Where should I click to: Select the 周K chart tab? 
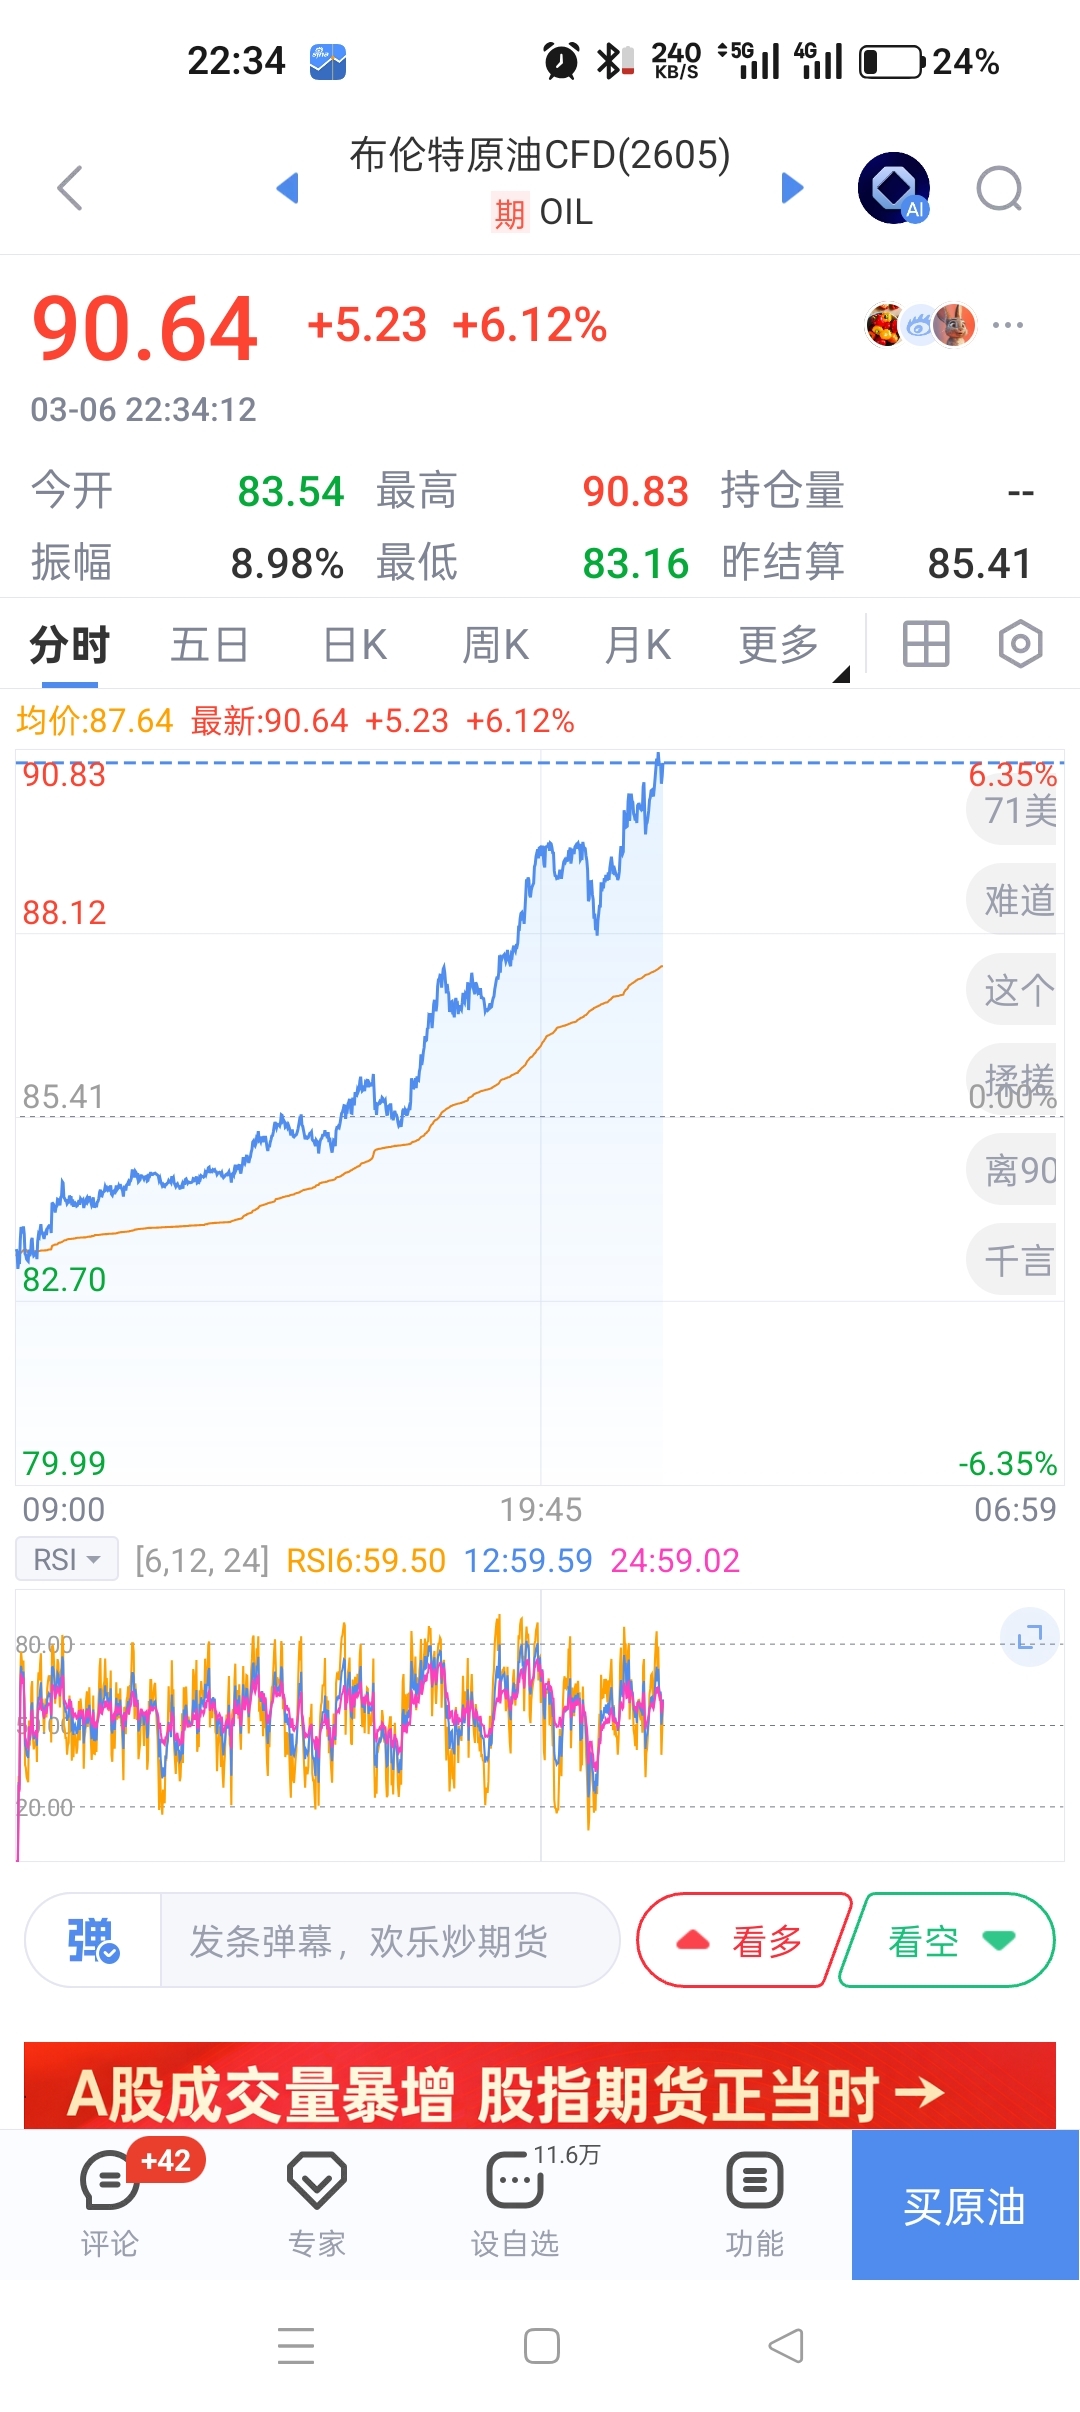pyautogui.click(x=496, y=645)
